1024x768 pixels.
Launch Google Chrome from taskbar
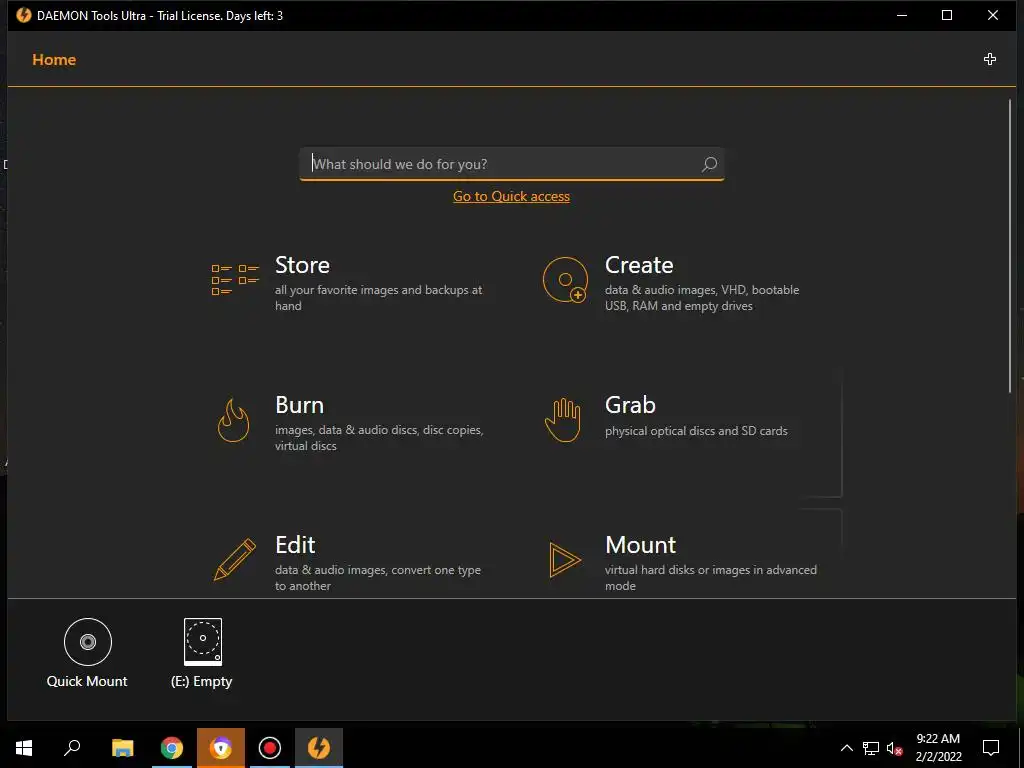pos(172,748)
